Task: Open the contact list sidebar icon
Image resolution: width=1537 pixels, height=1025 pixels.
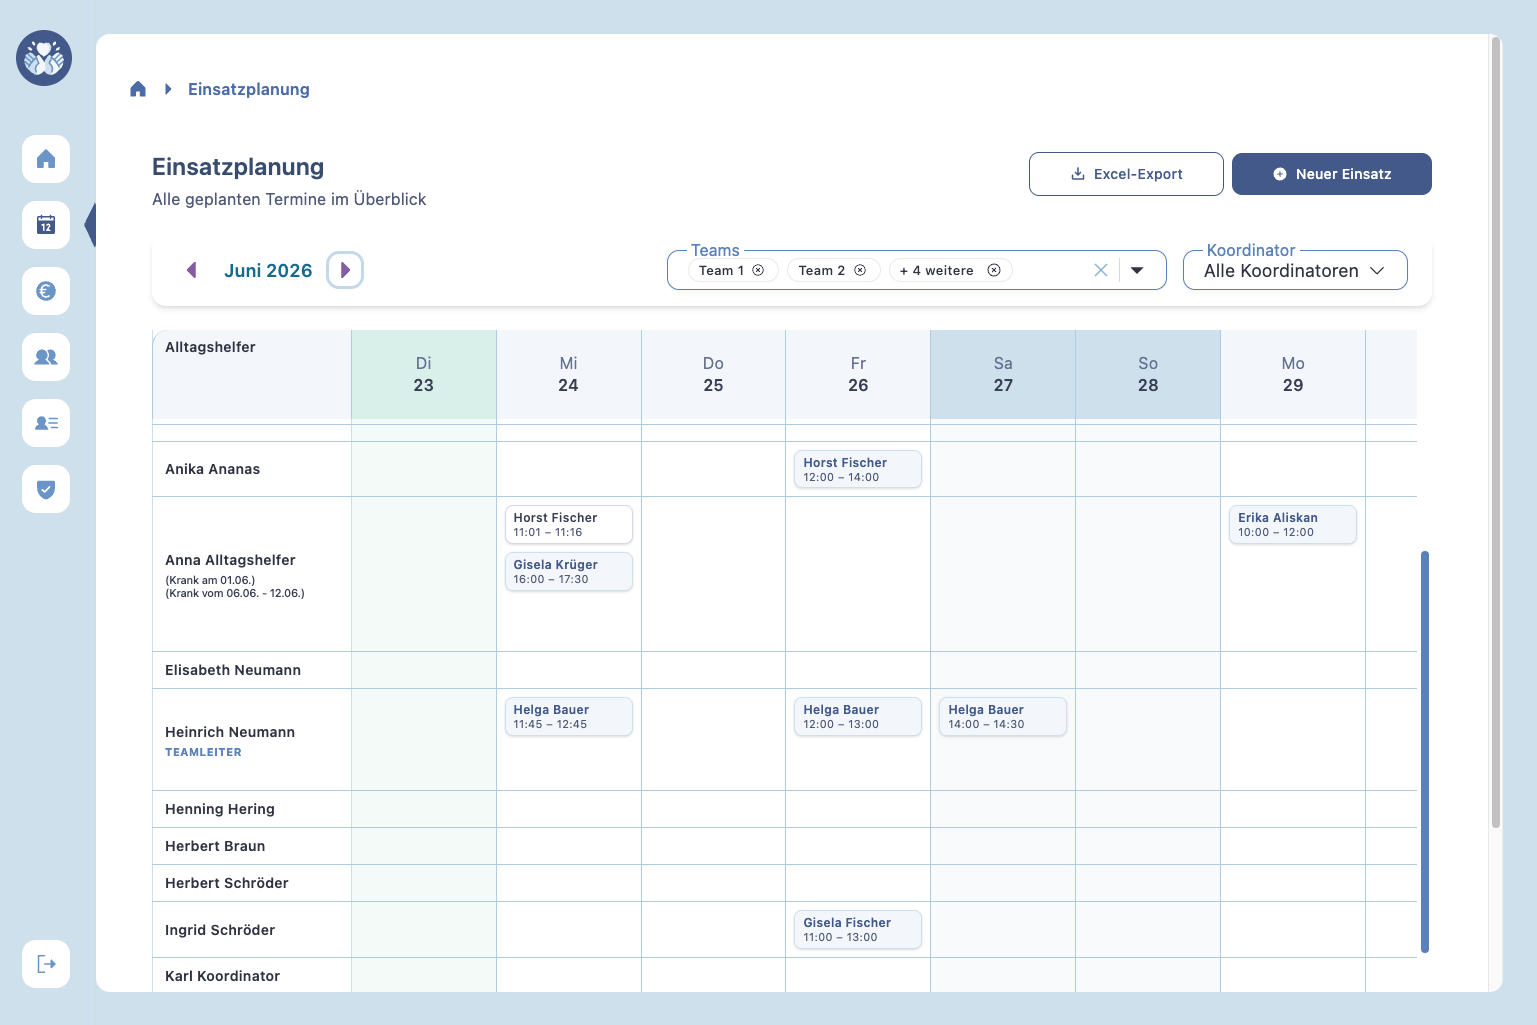Action: point(46,423)
